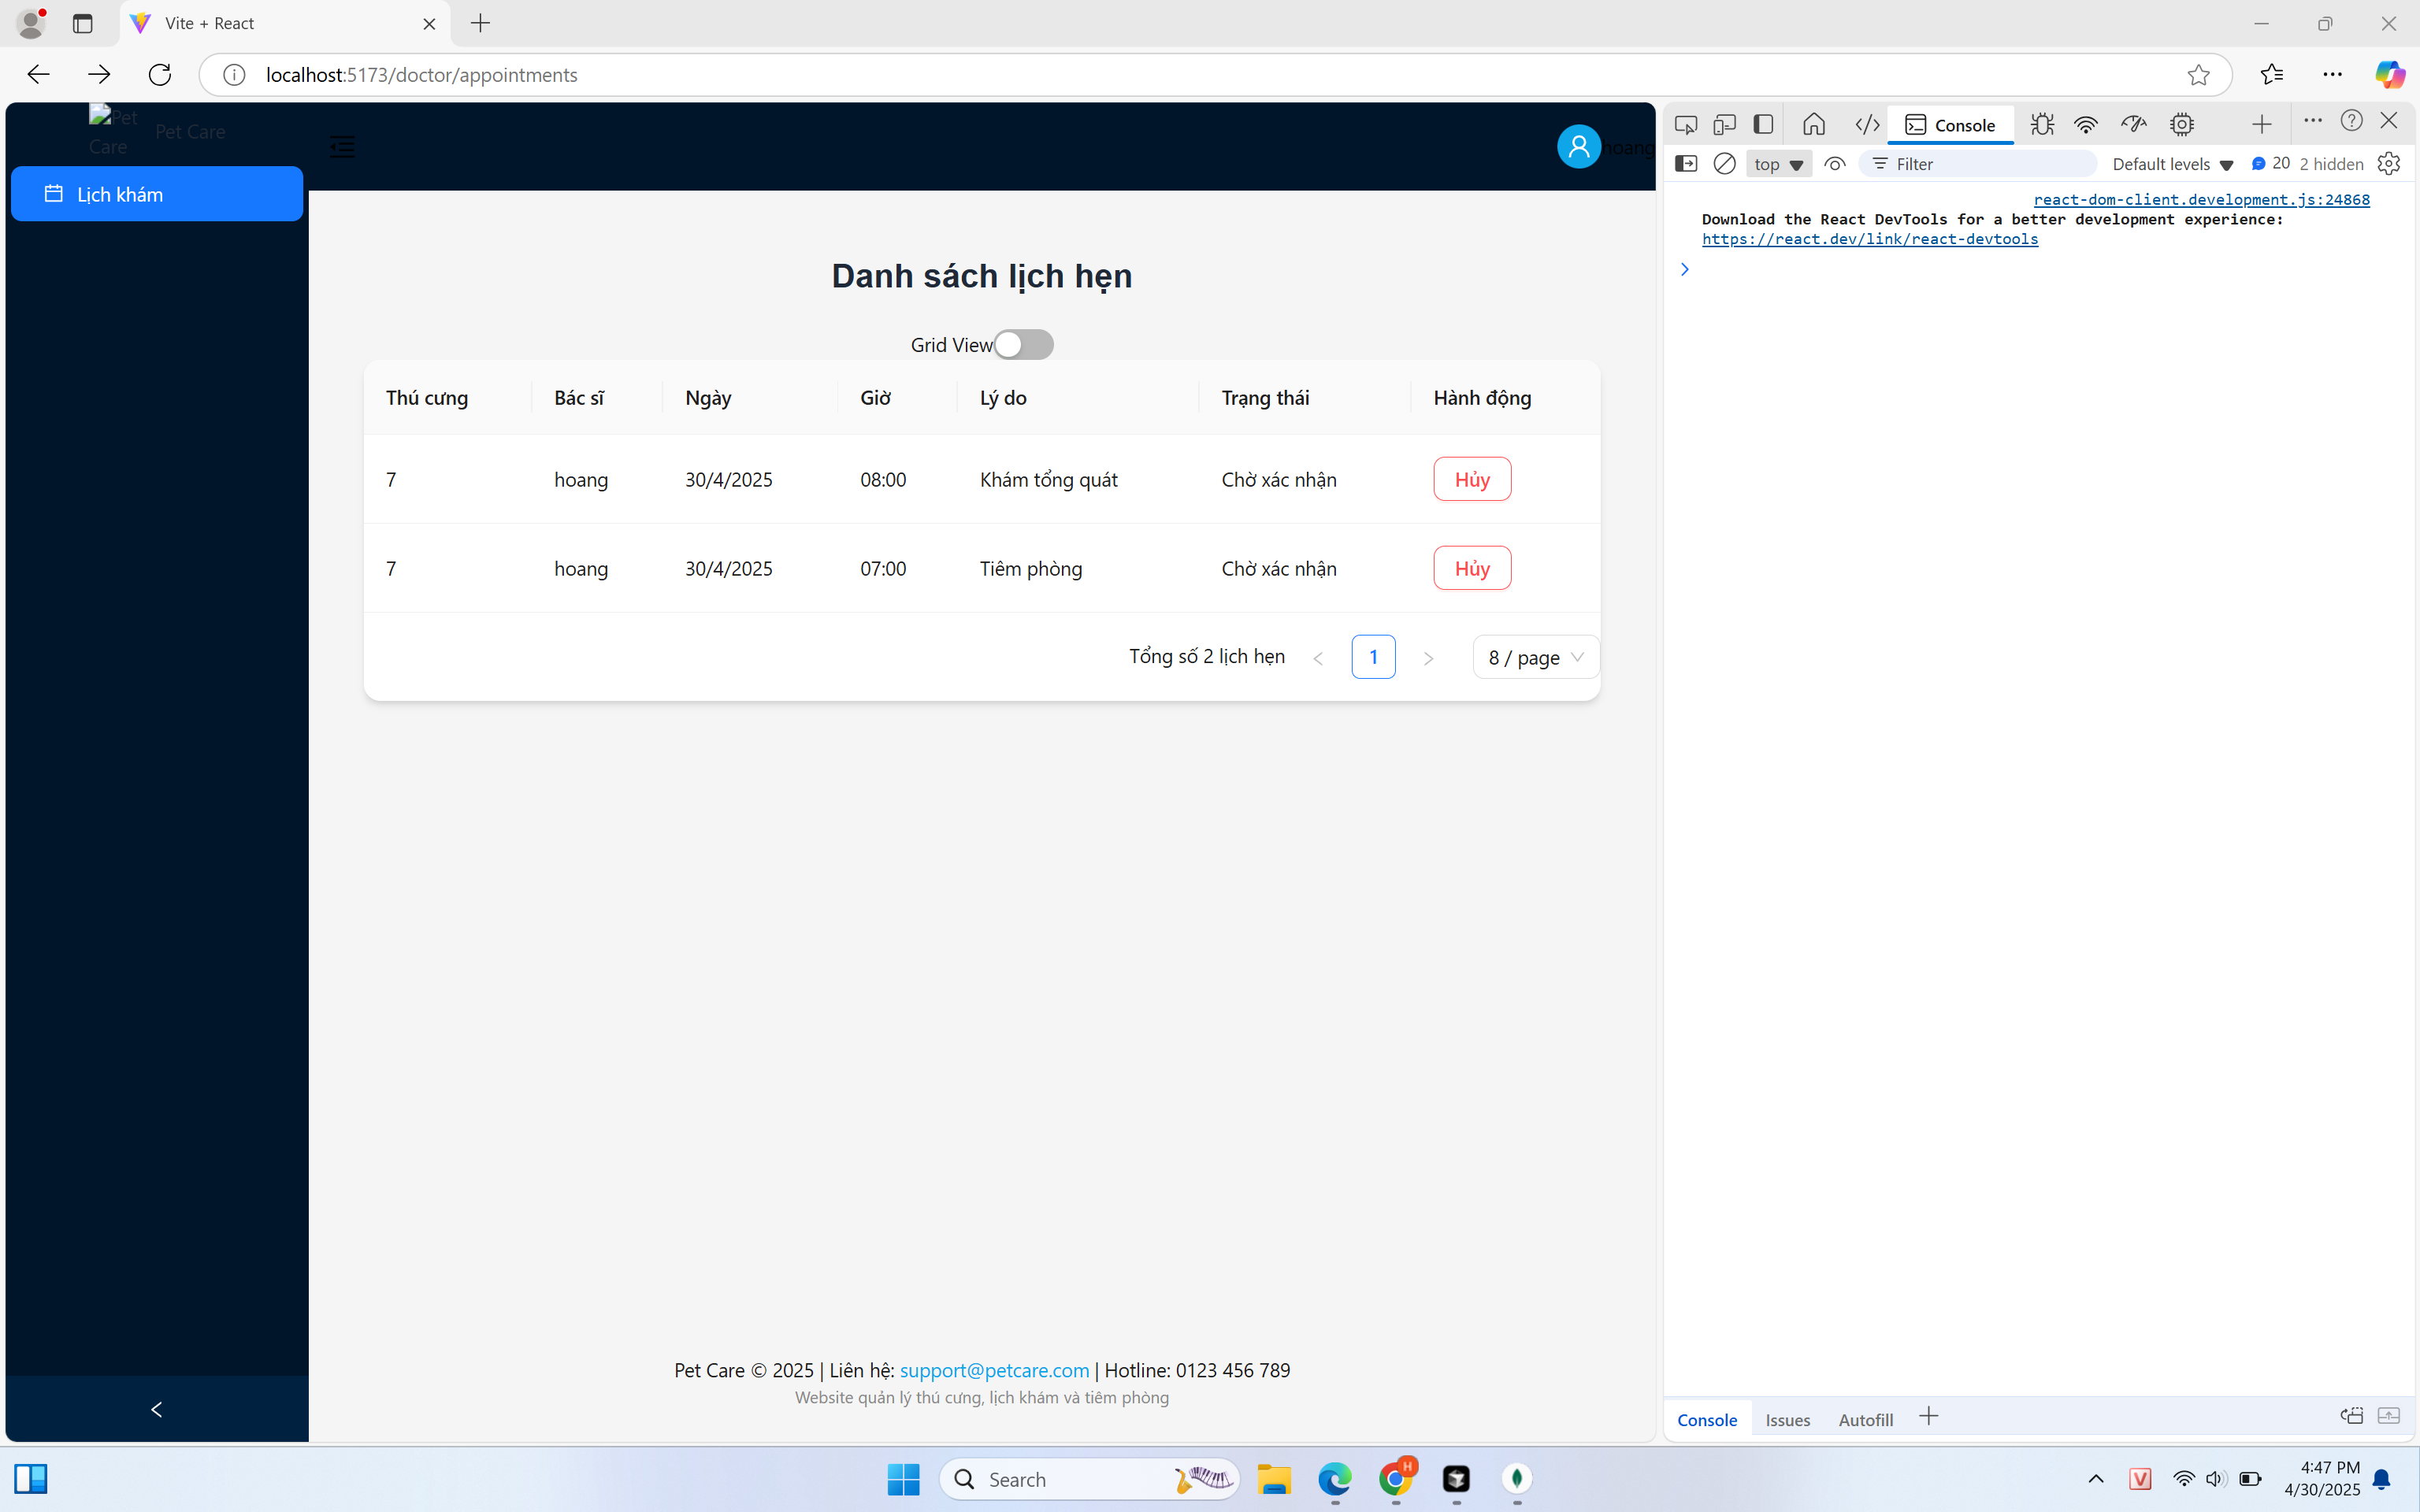Show hidden tray icons chevron
The height and width of the screenshot is (1512, 2420).
2096,1479
